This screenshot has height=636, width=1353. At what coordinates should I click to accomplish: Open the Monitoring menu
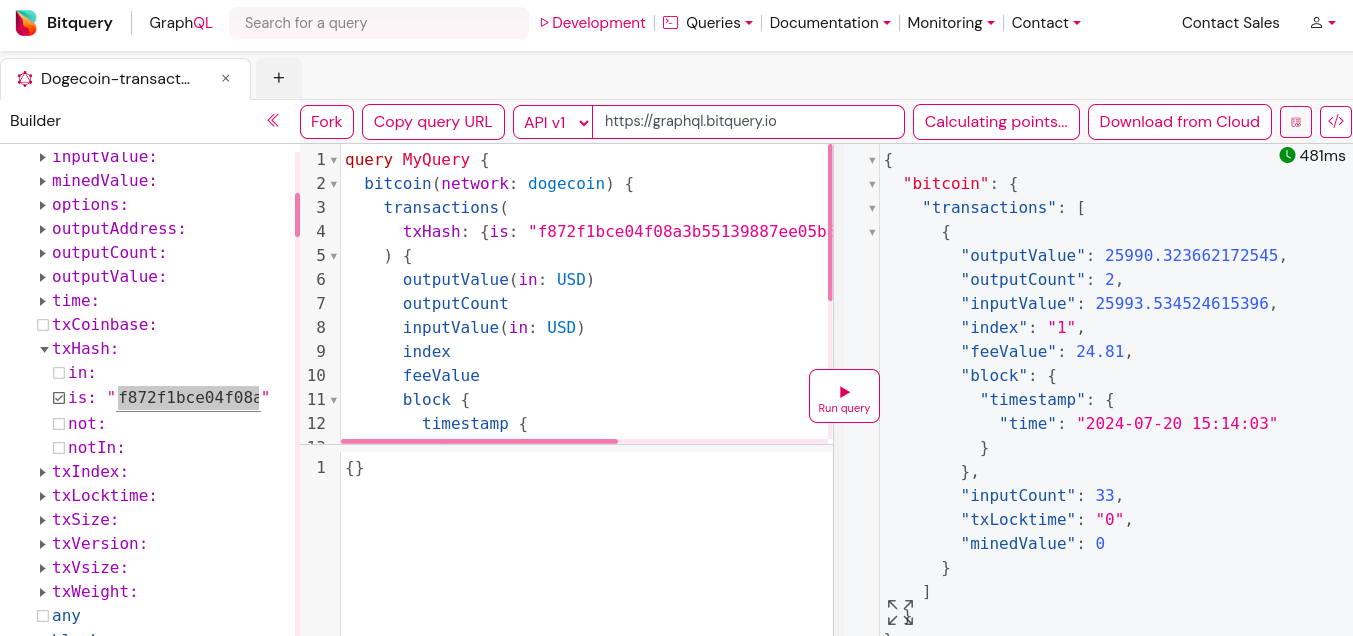point(951,23)
